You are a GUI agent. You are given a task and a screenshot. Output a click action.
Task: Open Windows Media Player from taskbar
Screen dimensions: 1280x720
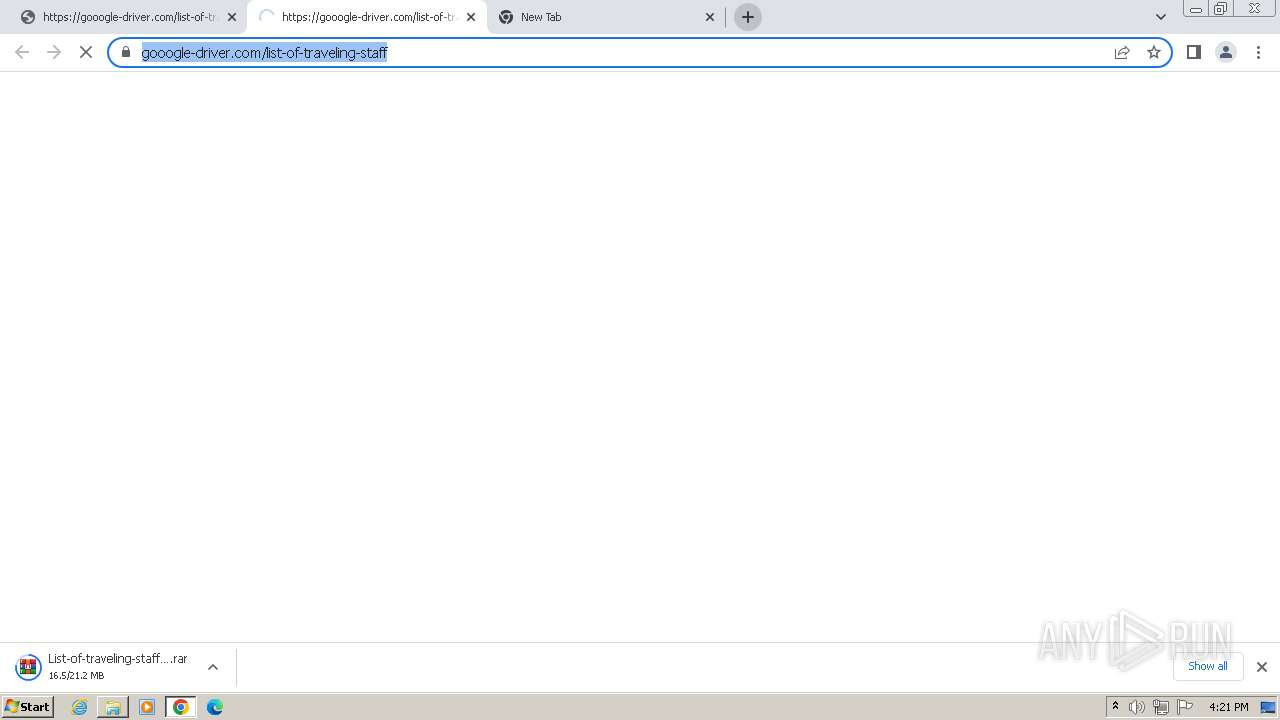[147, 707]
